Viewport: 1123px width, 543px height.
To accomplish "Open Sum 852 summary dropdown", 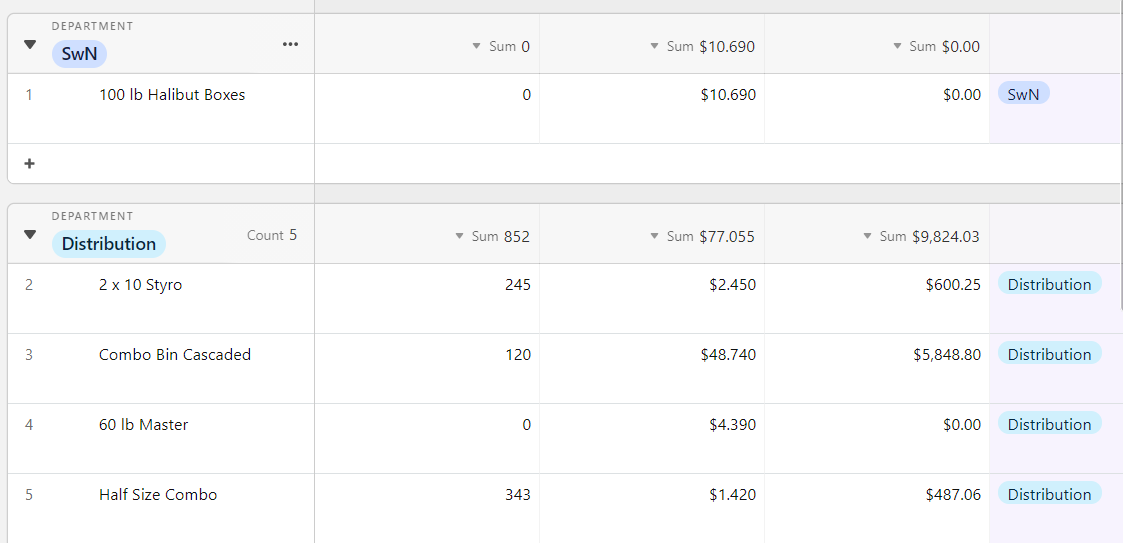I will point(492,236).
